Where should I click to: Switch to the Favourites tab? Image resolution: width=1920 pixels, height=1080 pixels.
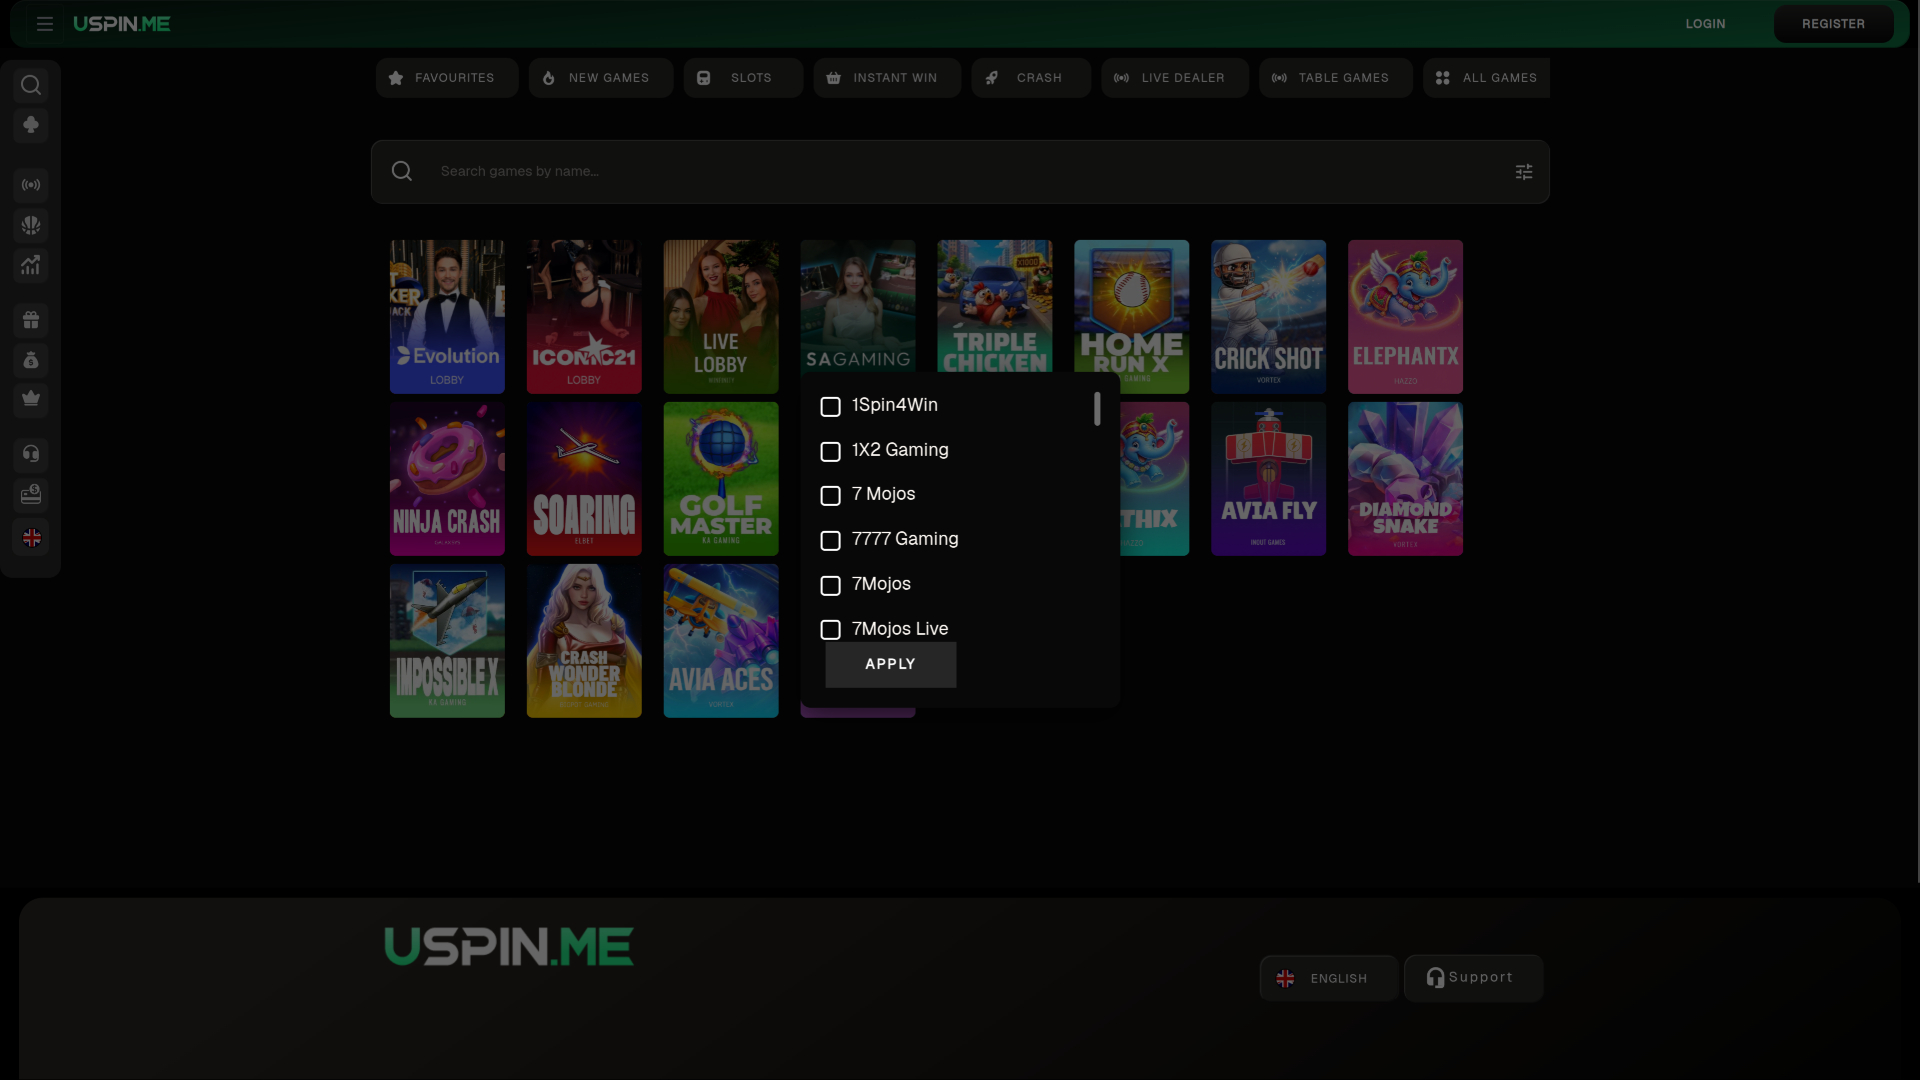447,78
